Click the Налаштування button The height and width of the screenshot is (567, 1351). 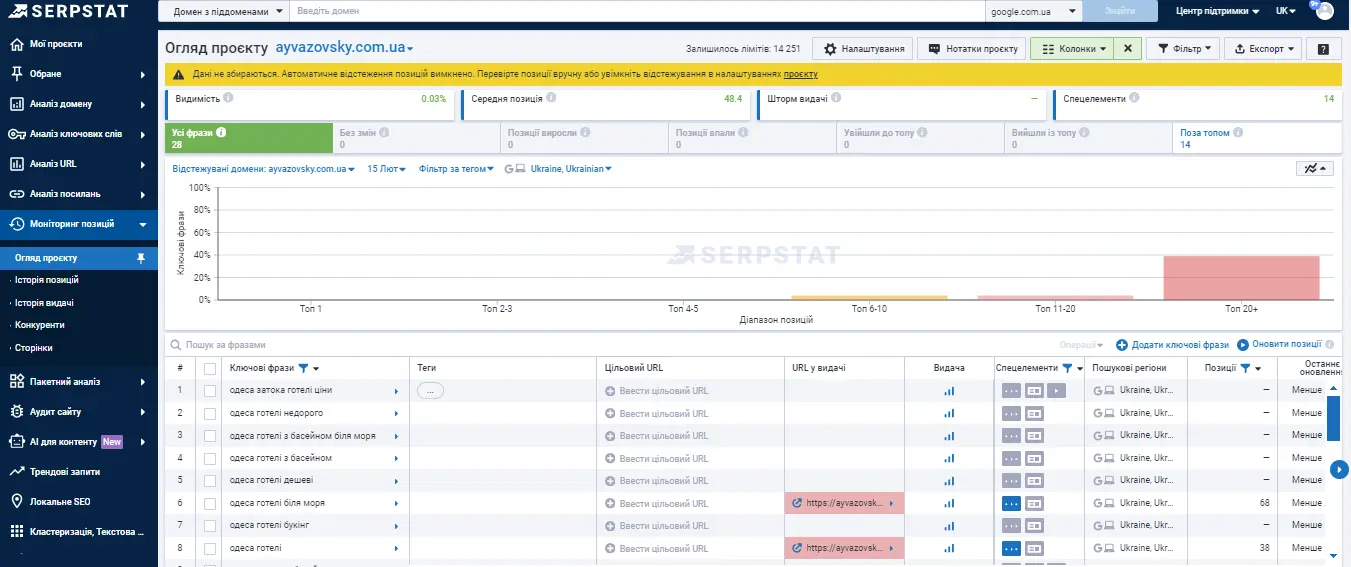point(863,48)
